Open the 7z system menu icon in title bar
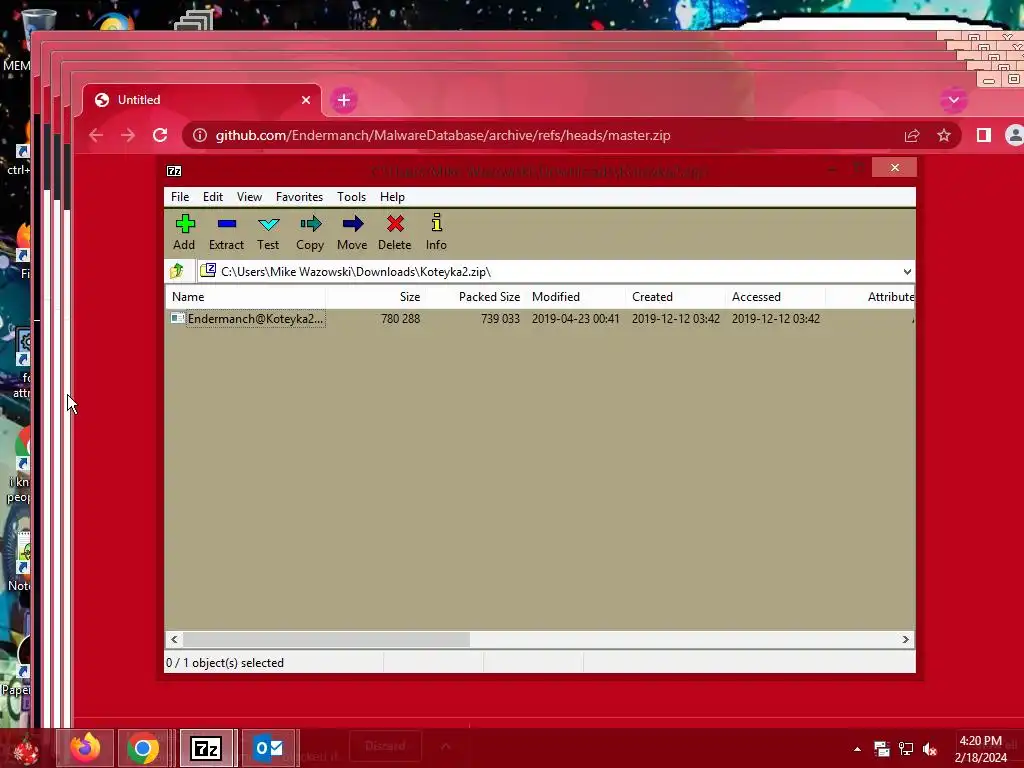 [174, 171]
